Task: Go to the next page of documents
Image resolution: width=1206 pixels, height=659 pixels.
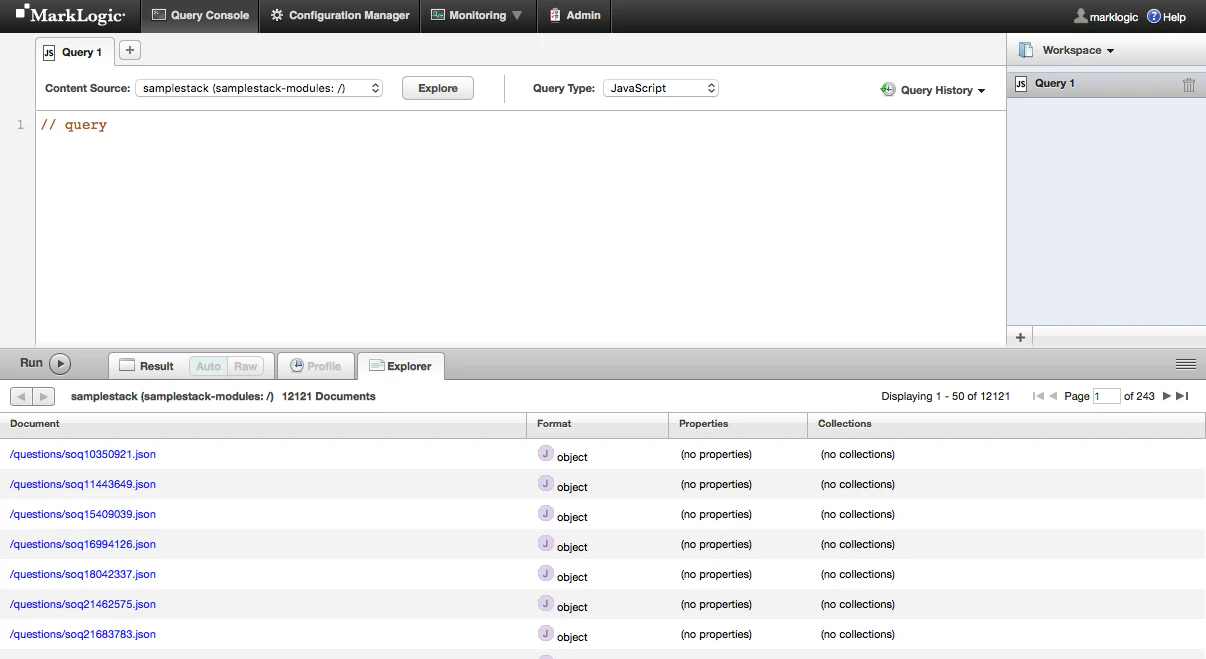Action: pyautogui.click(x=1167, y=396)
